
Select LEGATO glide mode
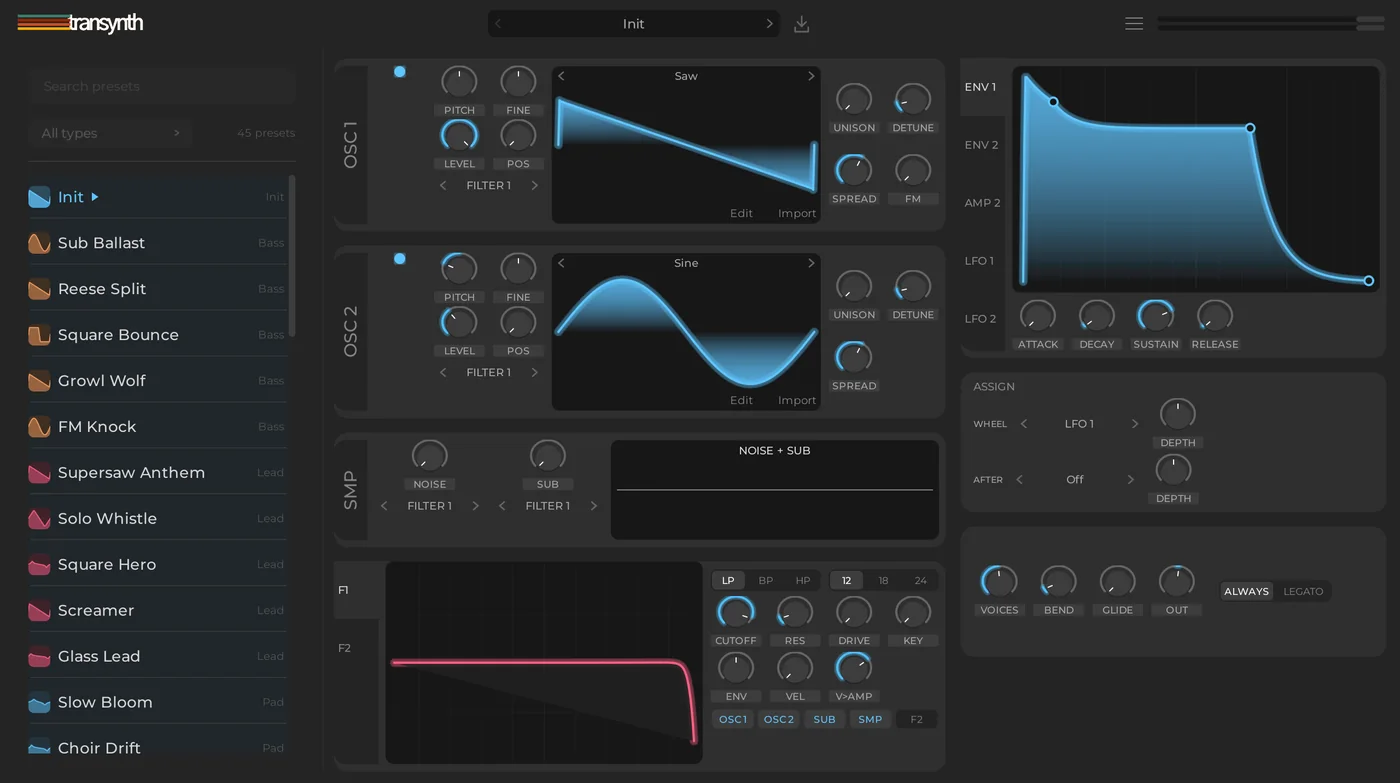click(x=1303, y=591)
